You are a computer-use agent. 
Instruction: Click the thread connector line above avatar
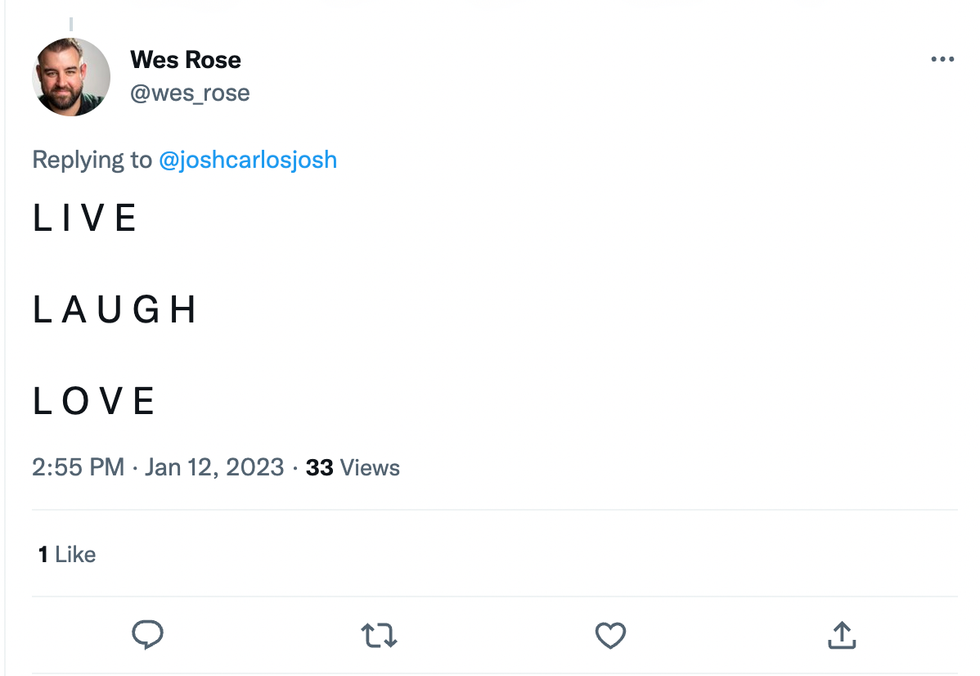(x=71, y=23)
